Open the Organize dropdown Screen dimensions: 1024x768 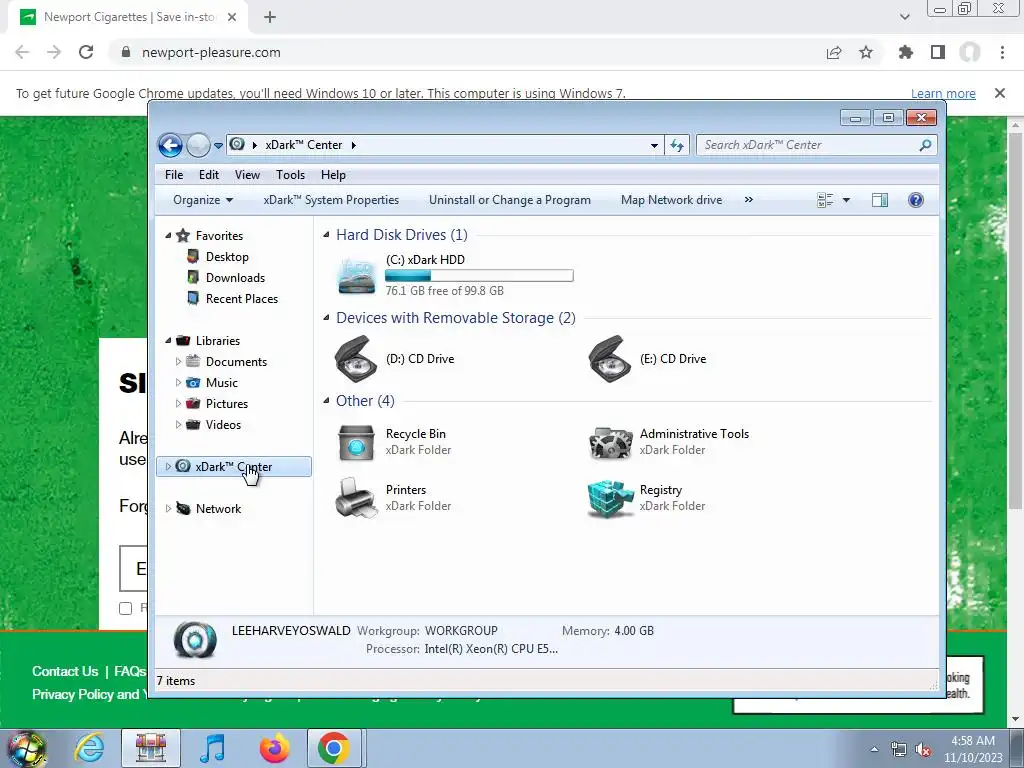(x=203, y=200)
